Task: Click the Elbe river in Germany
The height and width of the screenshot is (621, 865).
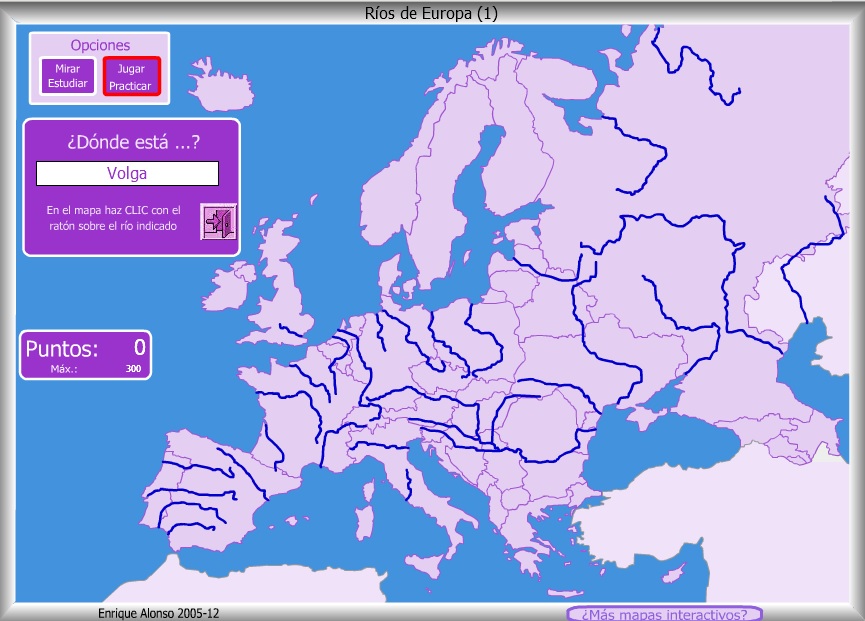Action: click(411, 336)
